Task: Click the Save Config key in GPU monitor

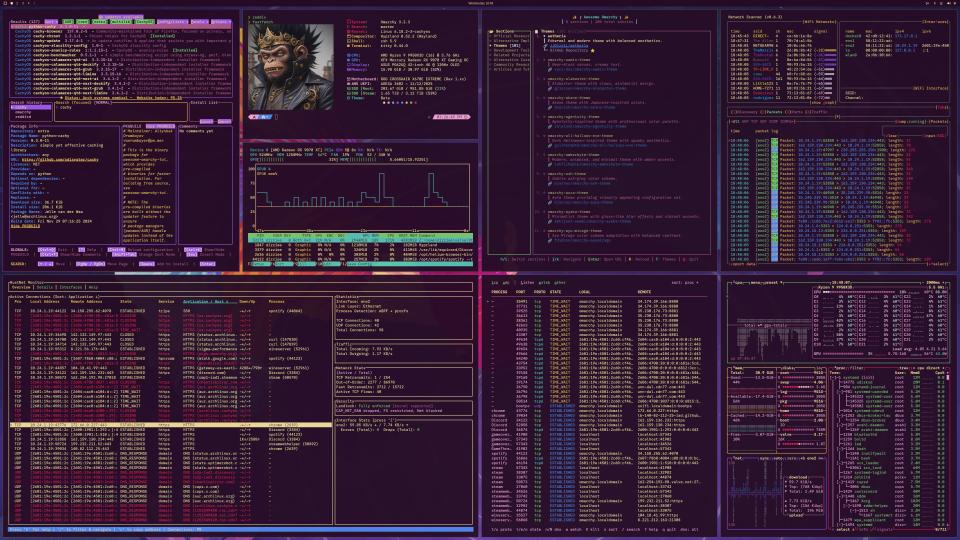Action: 358,264
